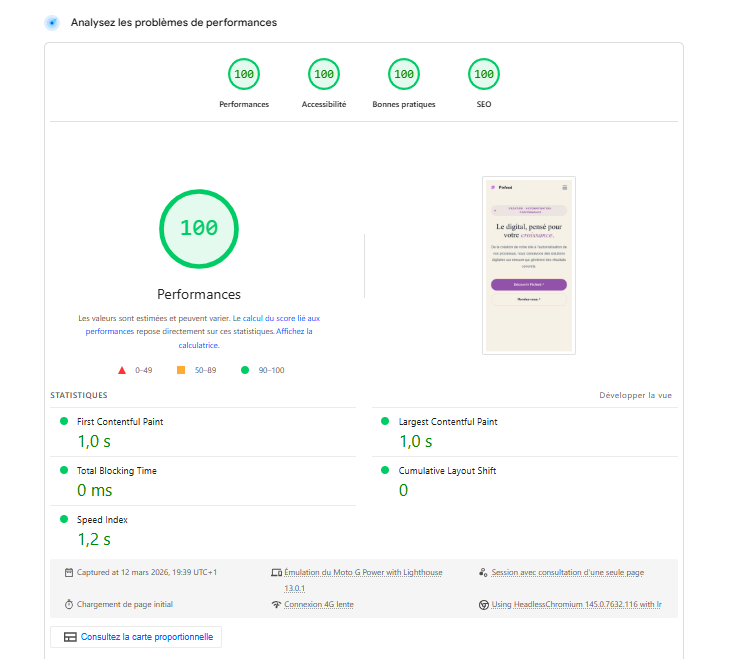This screenshot has height=659, width=749.
Task: Click the Cumulative Layout Shift value 0
Action: point(403,490)
